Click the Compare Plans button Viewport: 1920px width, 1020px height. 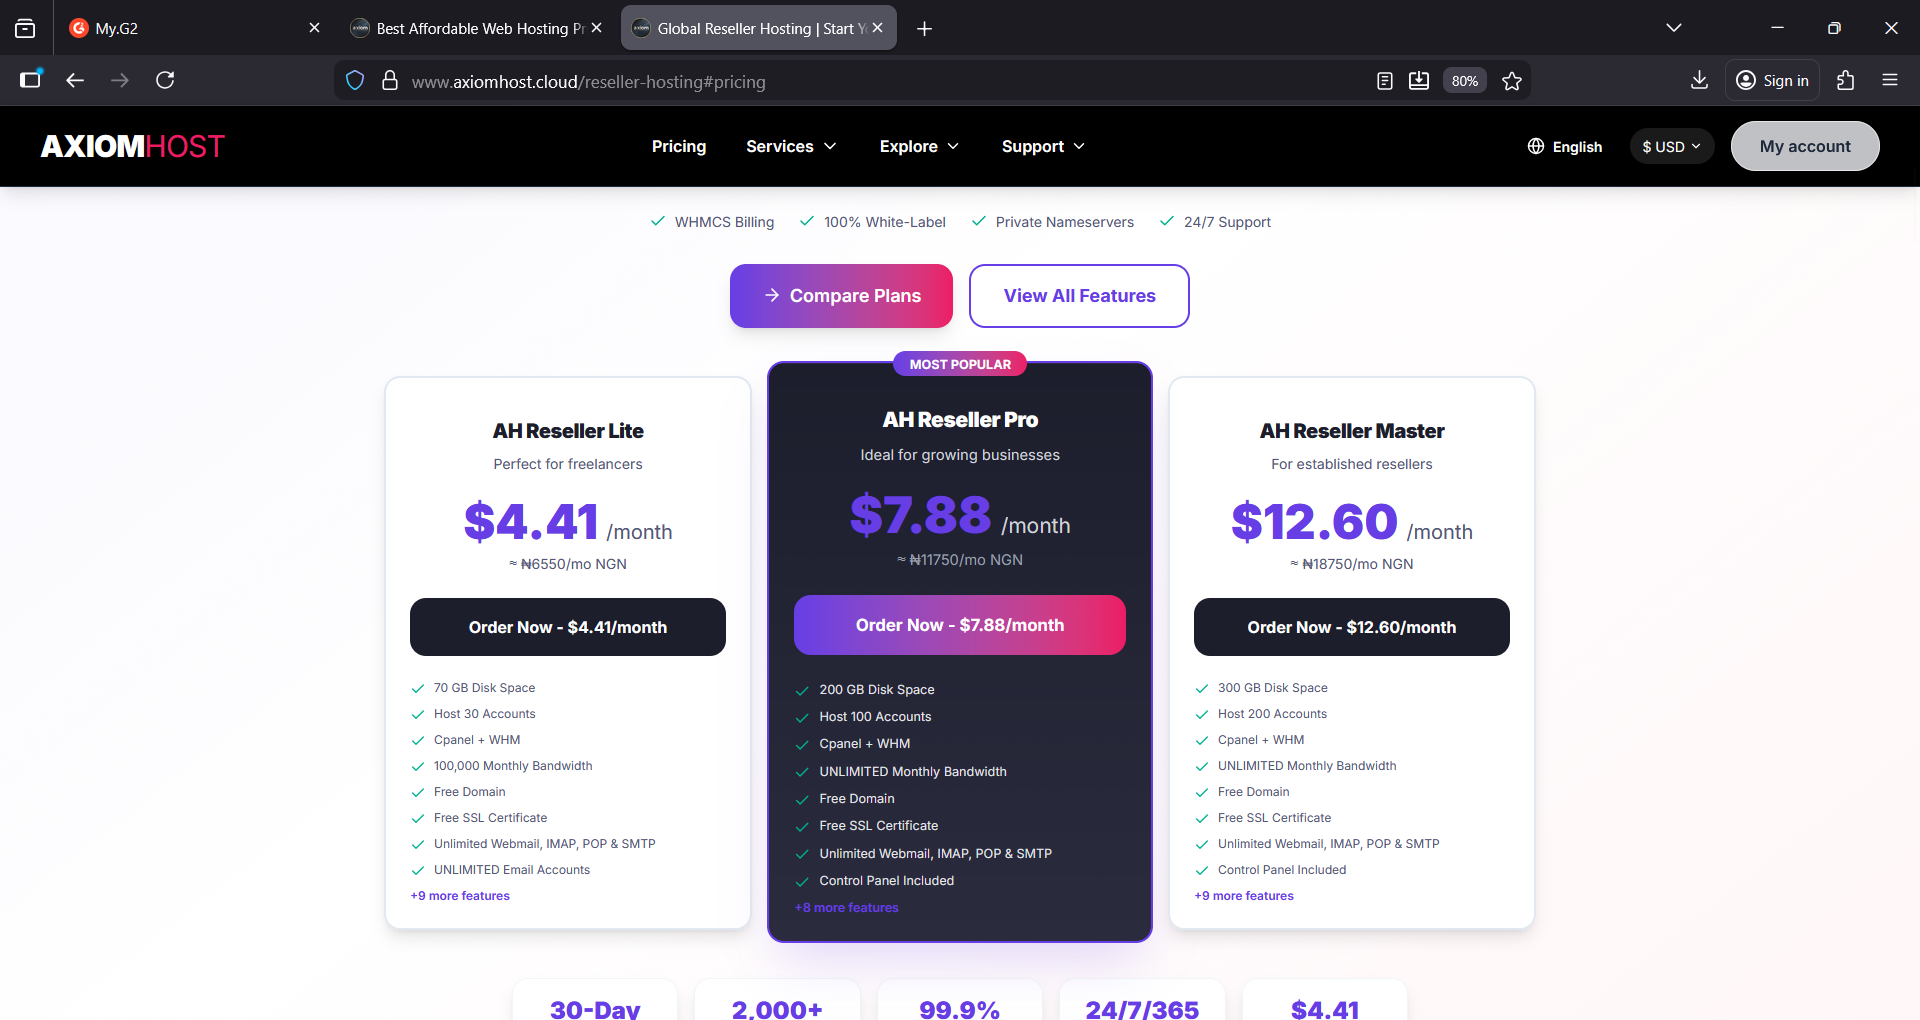841,296
